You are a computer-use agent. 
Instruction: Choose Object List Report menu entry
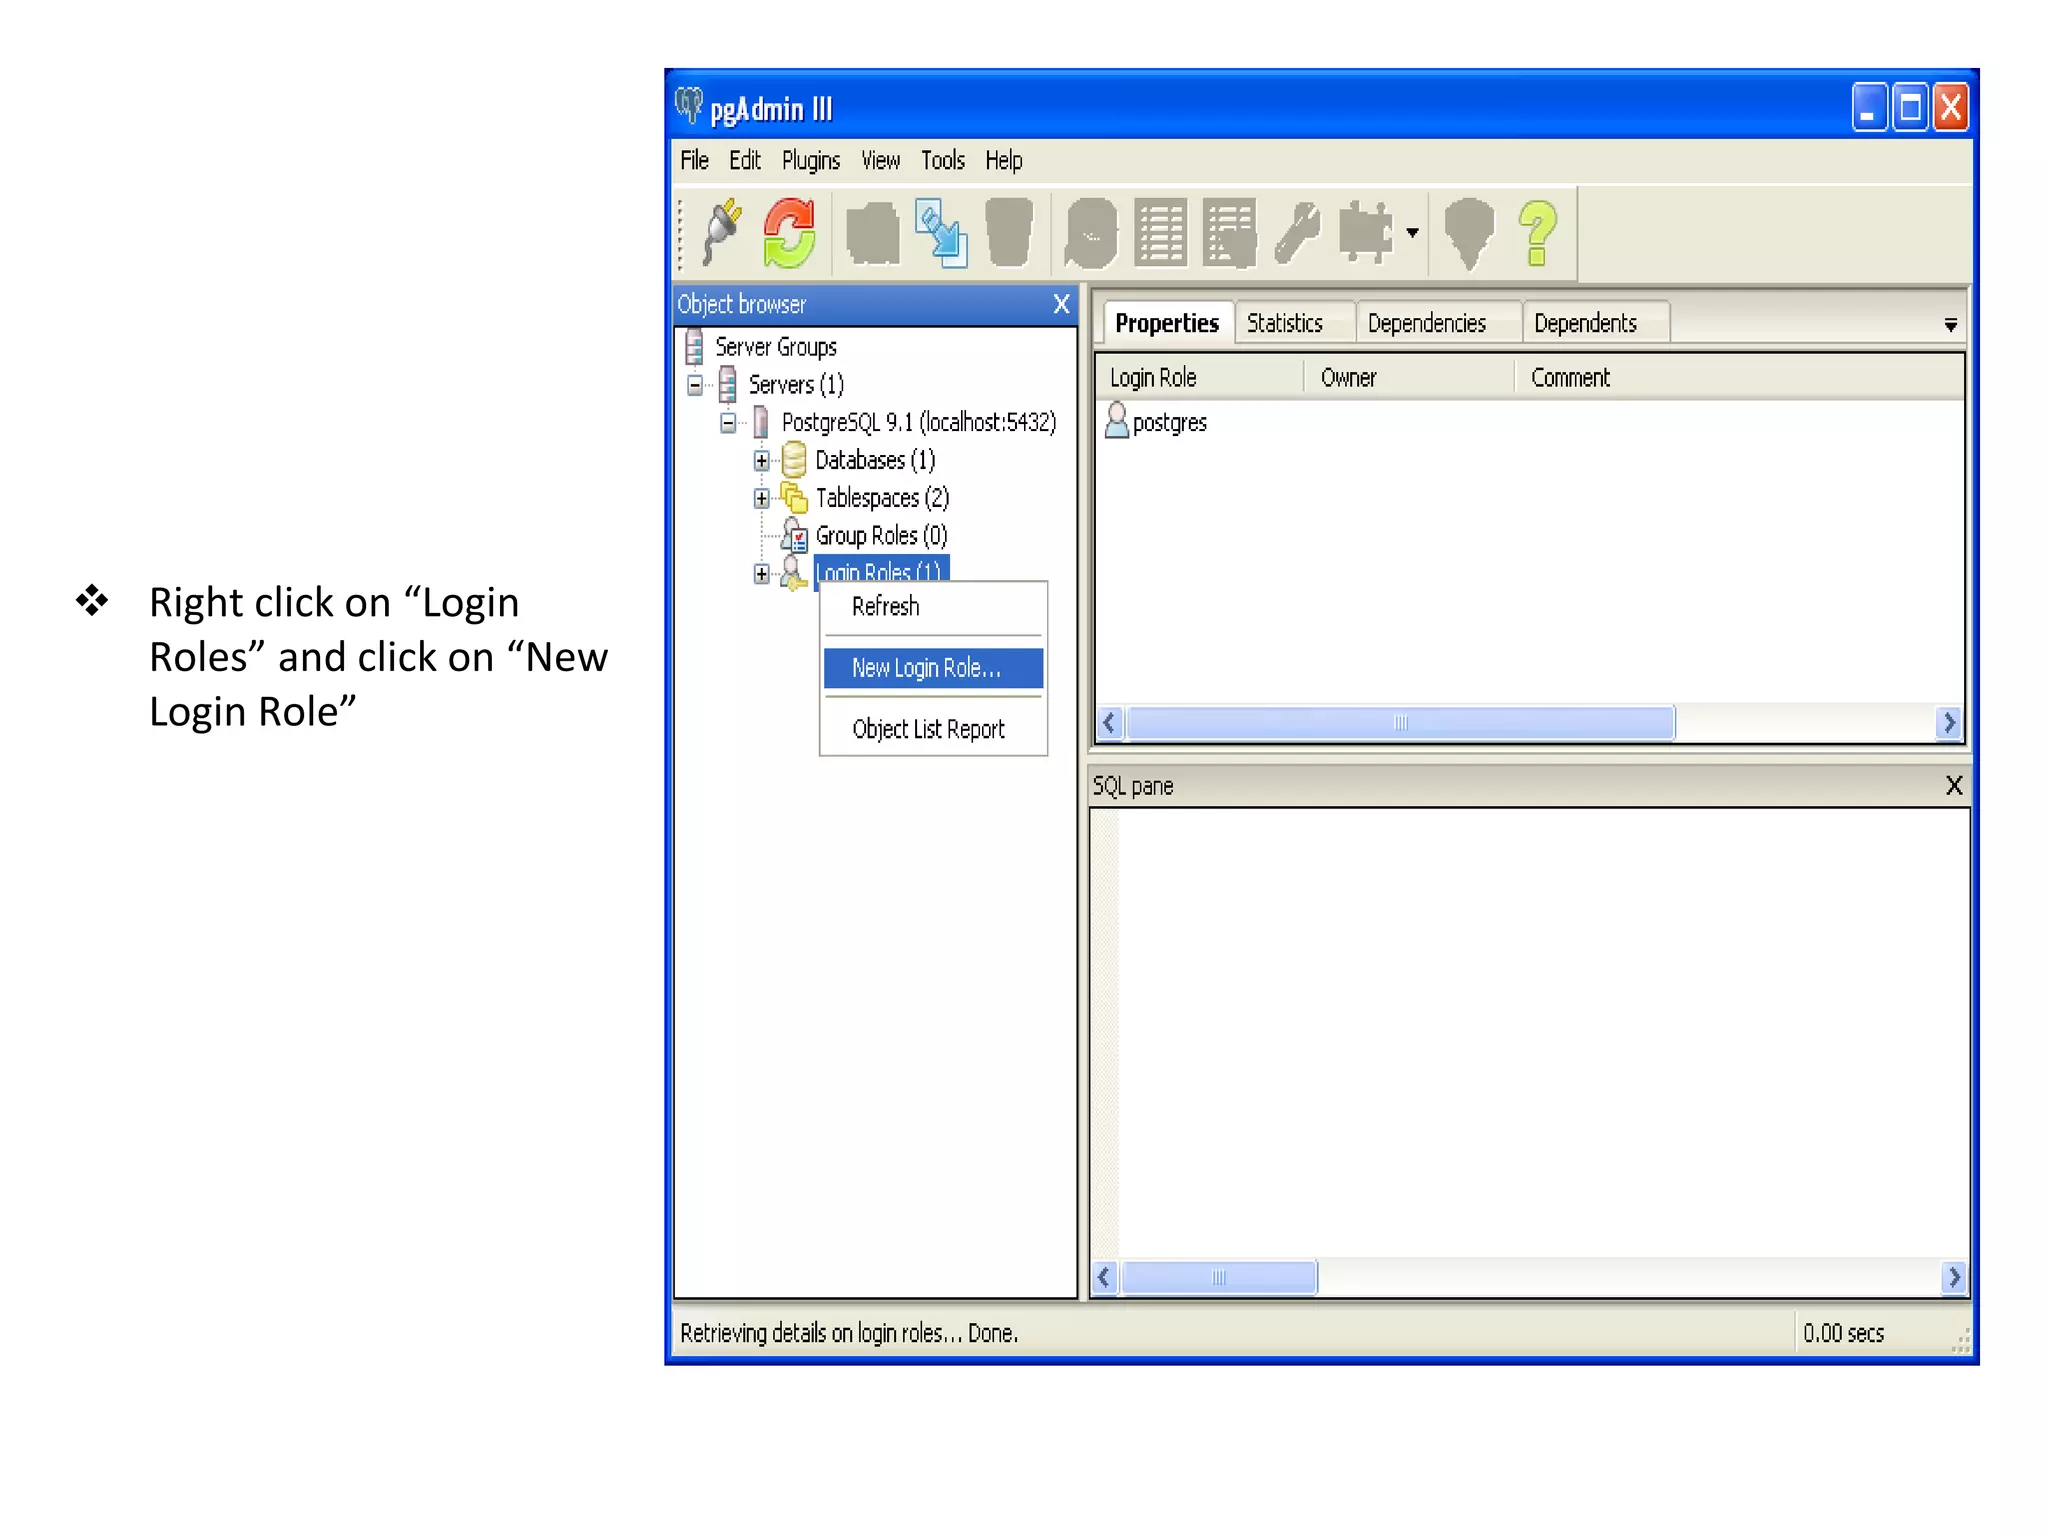pyautogui.click(x=933, y=729)
